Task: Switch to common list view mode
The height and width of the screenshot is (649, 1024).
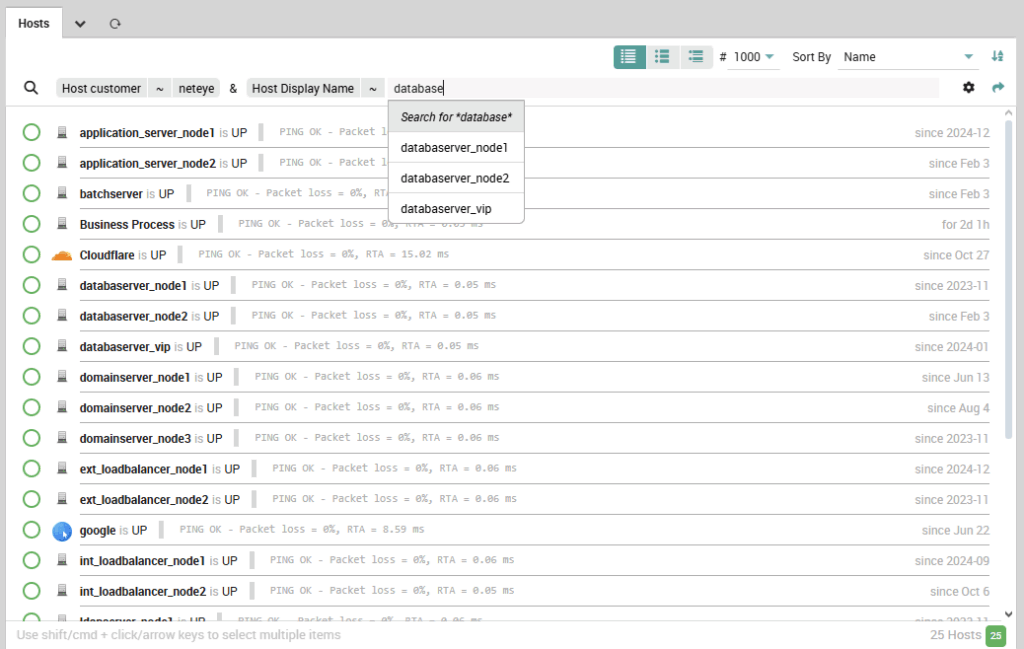Action: tap(662, 57)
